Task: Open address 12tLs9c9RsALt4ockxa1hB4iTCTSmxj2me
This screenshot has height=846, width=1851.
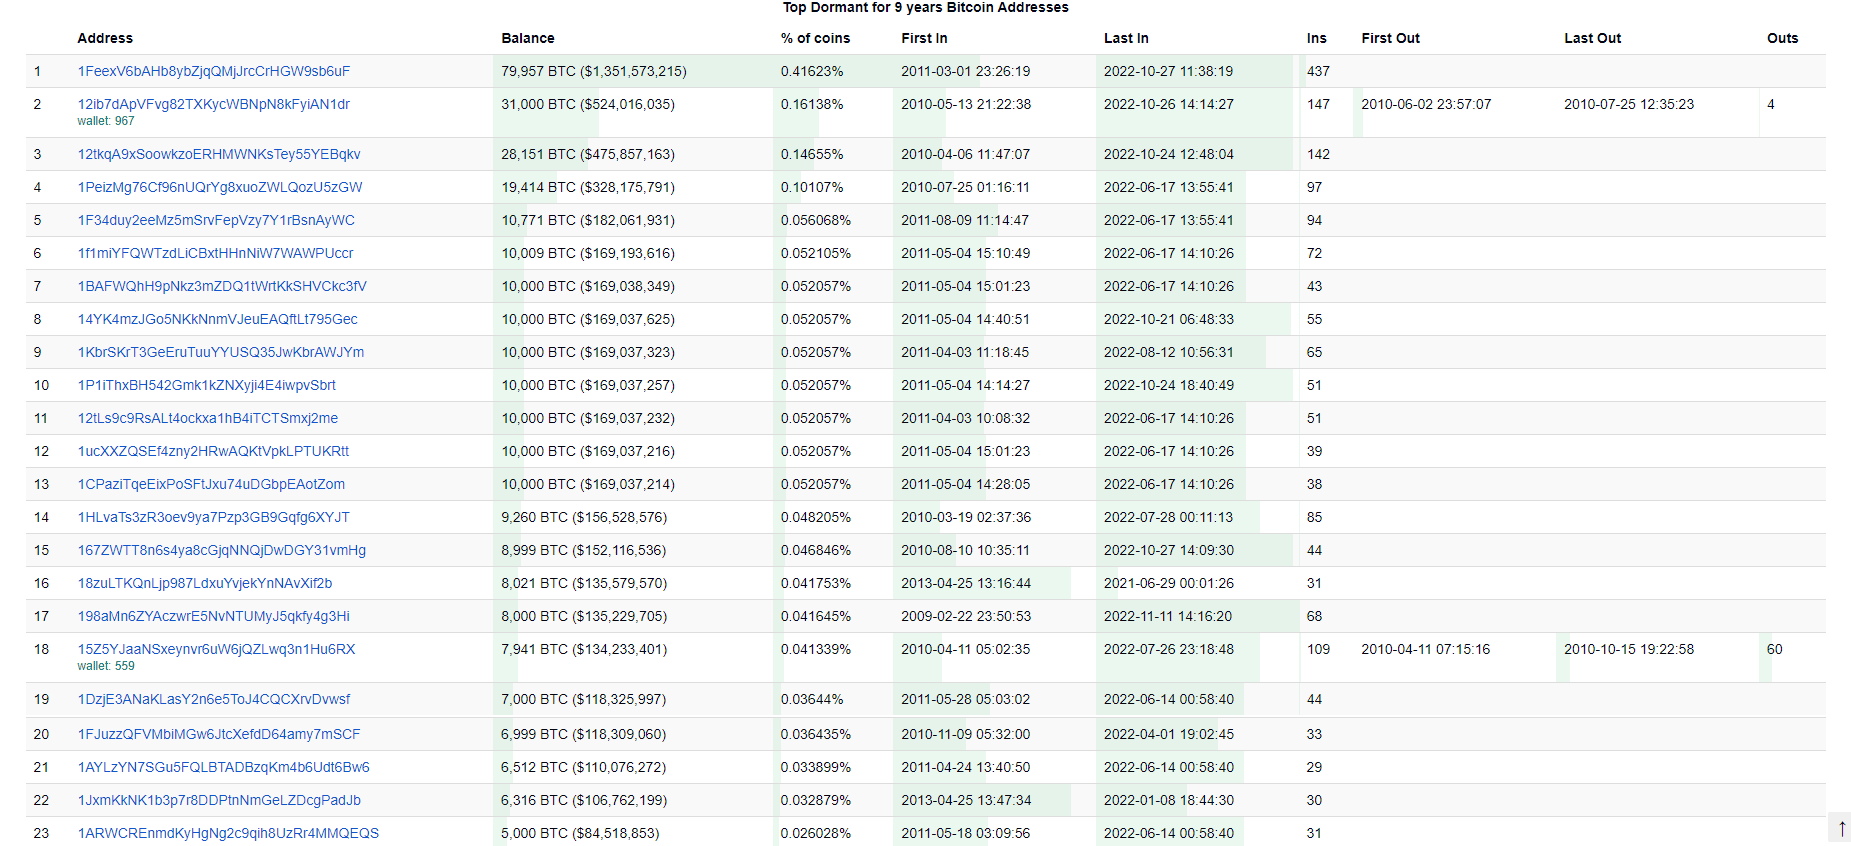Action: click(x=208, y=418)
